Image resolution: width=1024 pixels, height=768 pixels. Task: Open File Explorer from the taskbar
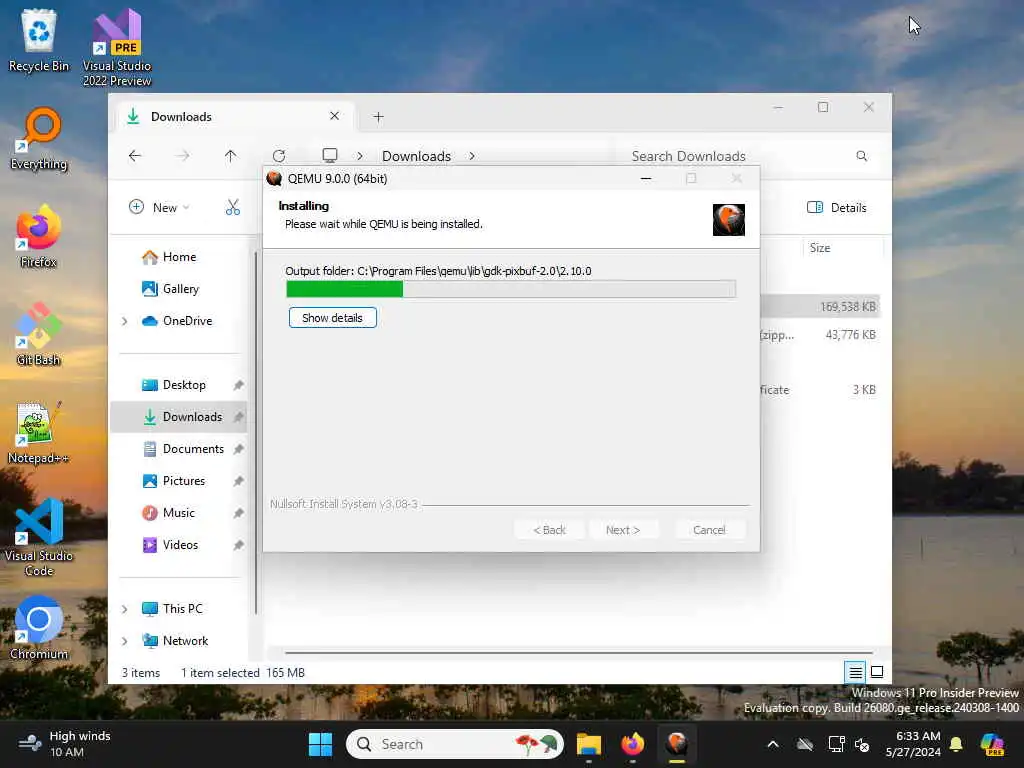click(x=588, y=744)
